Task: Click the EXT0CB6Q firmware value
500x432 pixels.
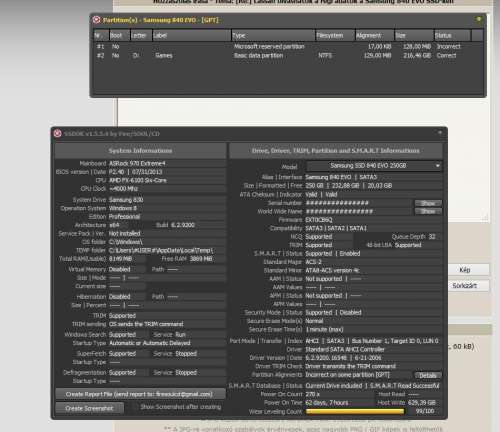Action: 319,220
